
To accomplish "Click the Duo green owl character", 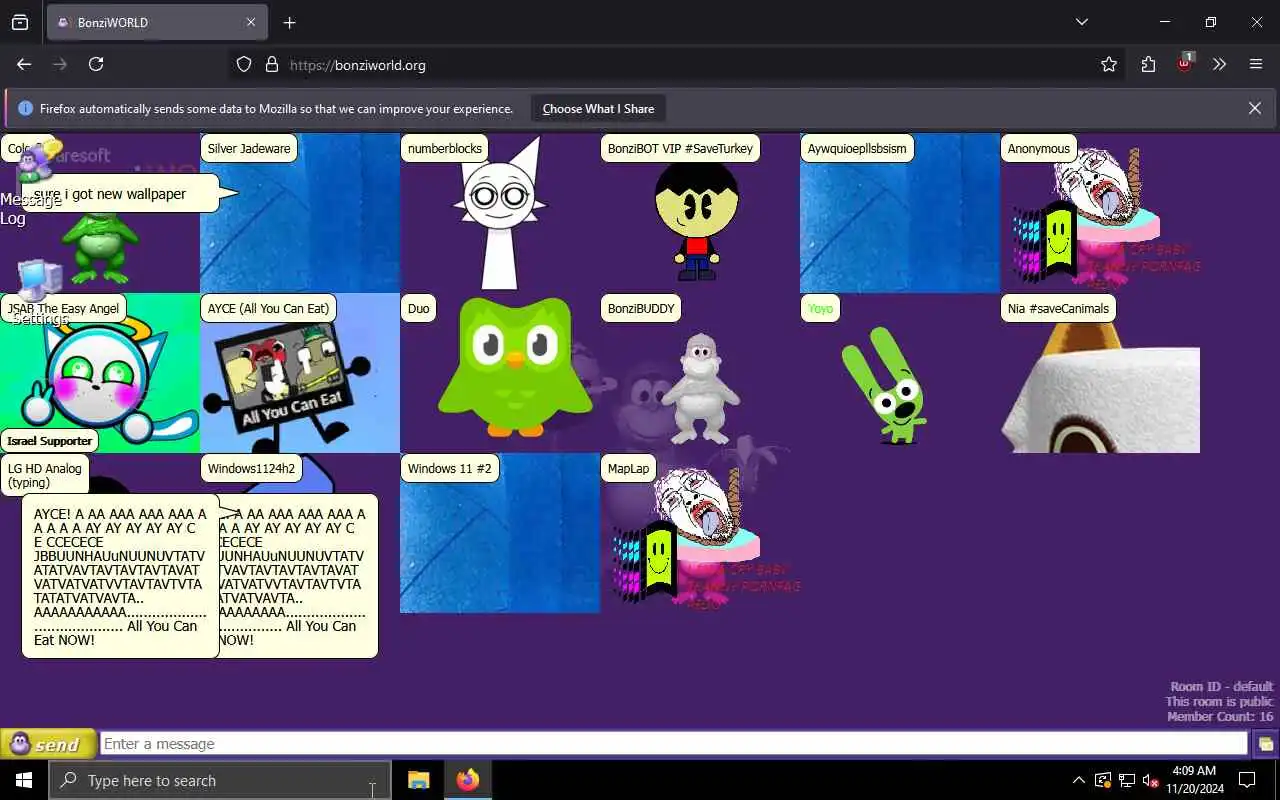I will tap(514, 368).
